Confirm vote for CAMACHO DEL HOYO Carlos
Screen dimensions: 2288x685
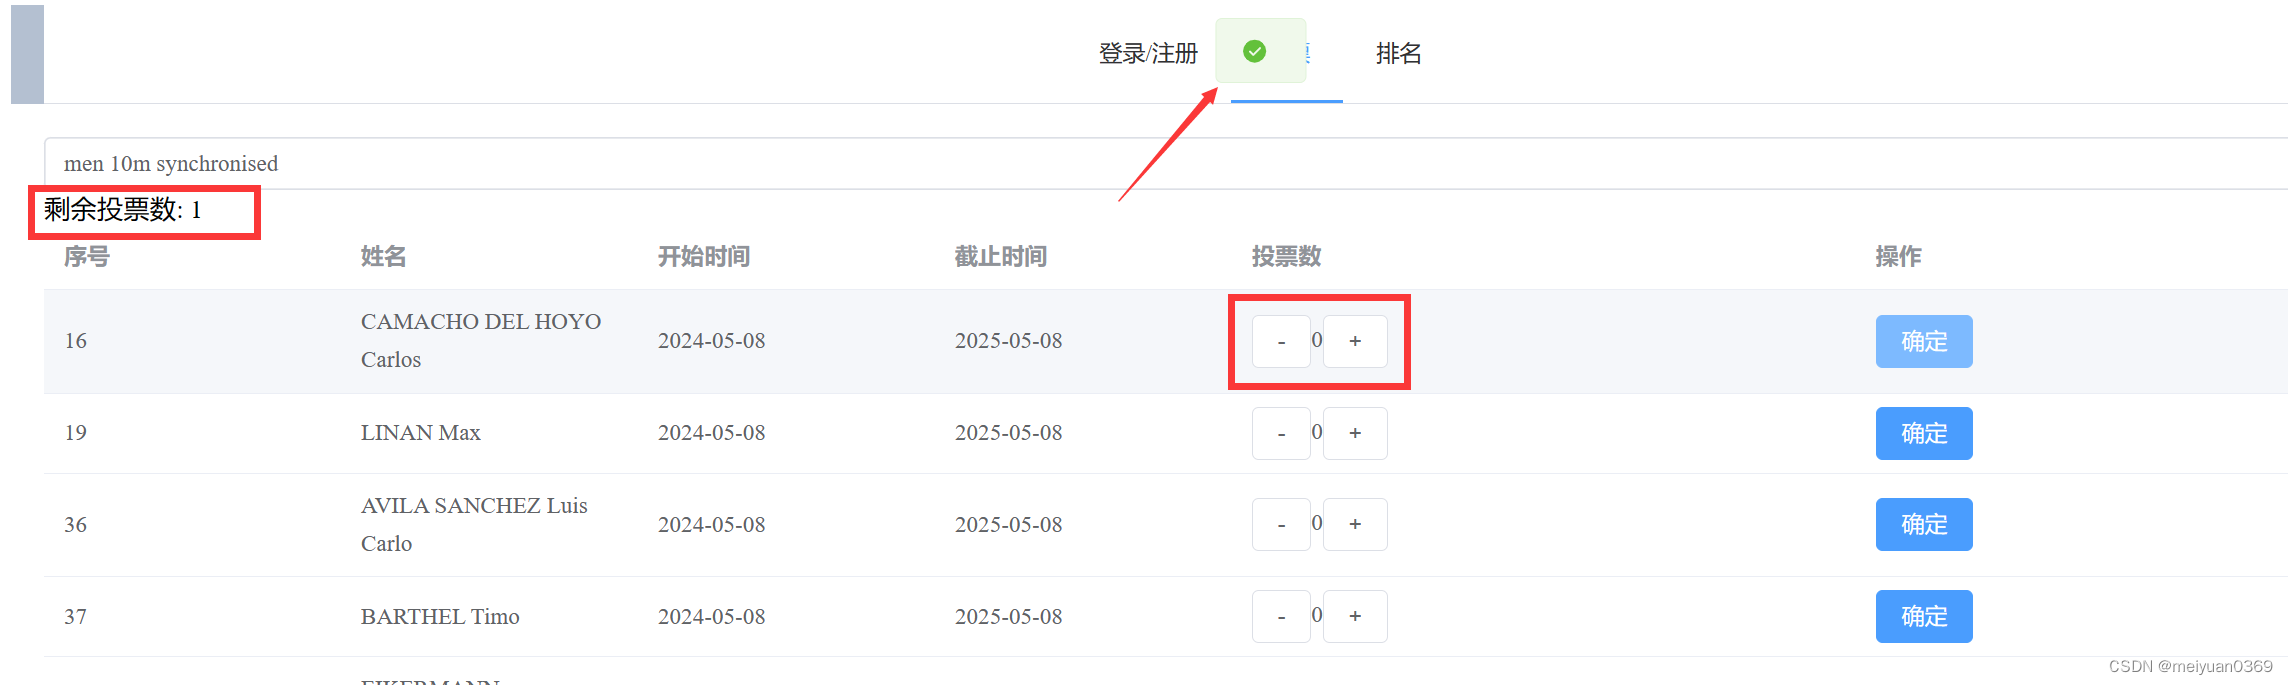[x=1924, y=341]
